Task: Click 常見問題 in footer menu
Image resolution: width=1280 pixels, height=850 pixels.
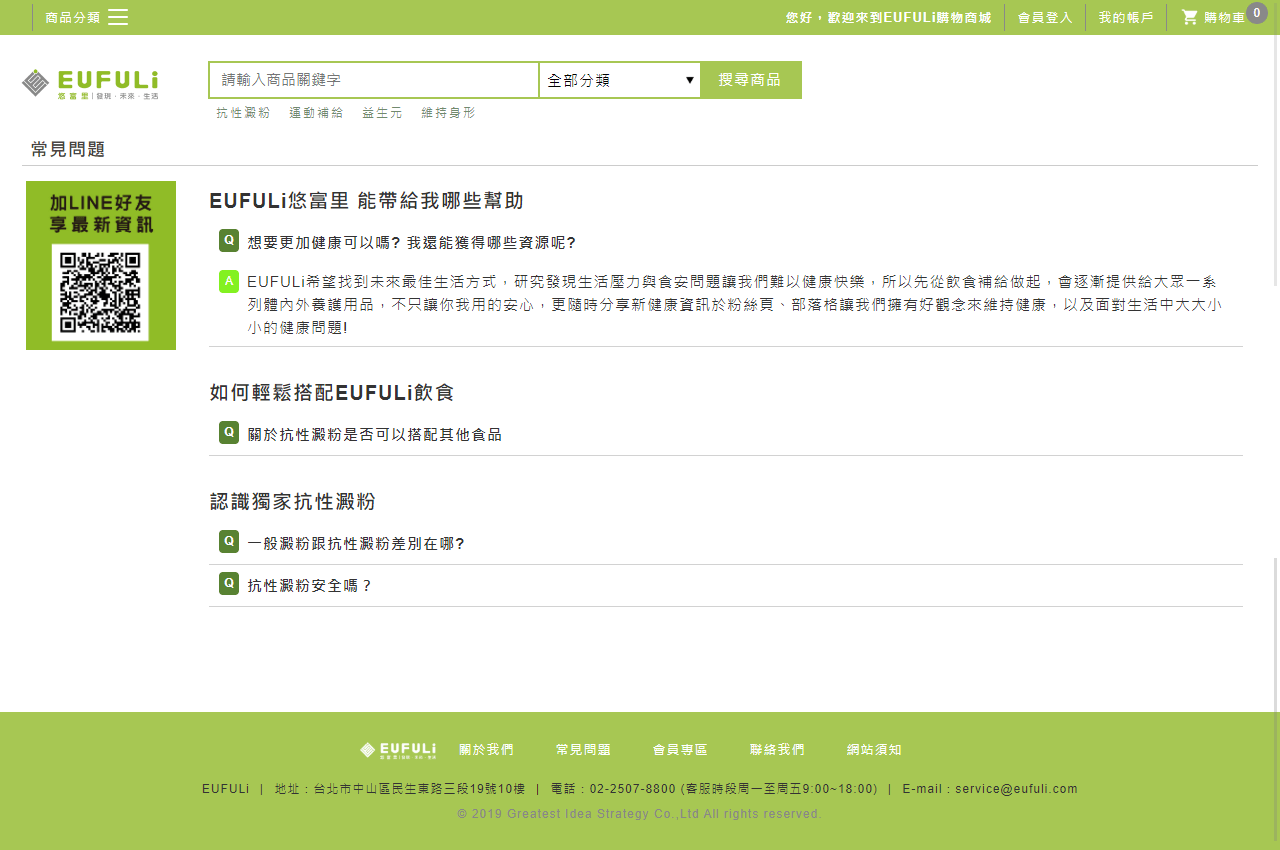Action: (583, 750)
